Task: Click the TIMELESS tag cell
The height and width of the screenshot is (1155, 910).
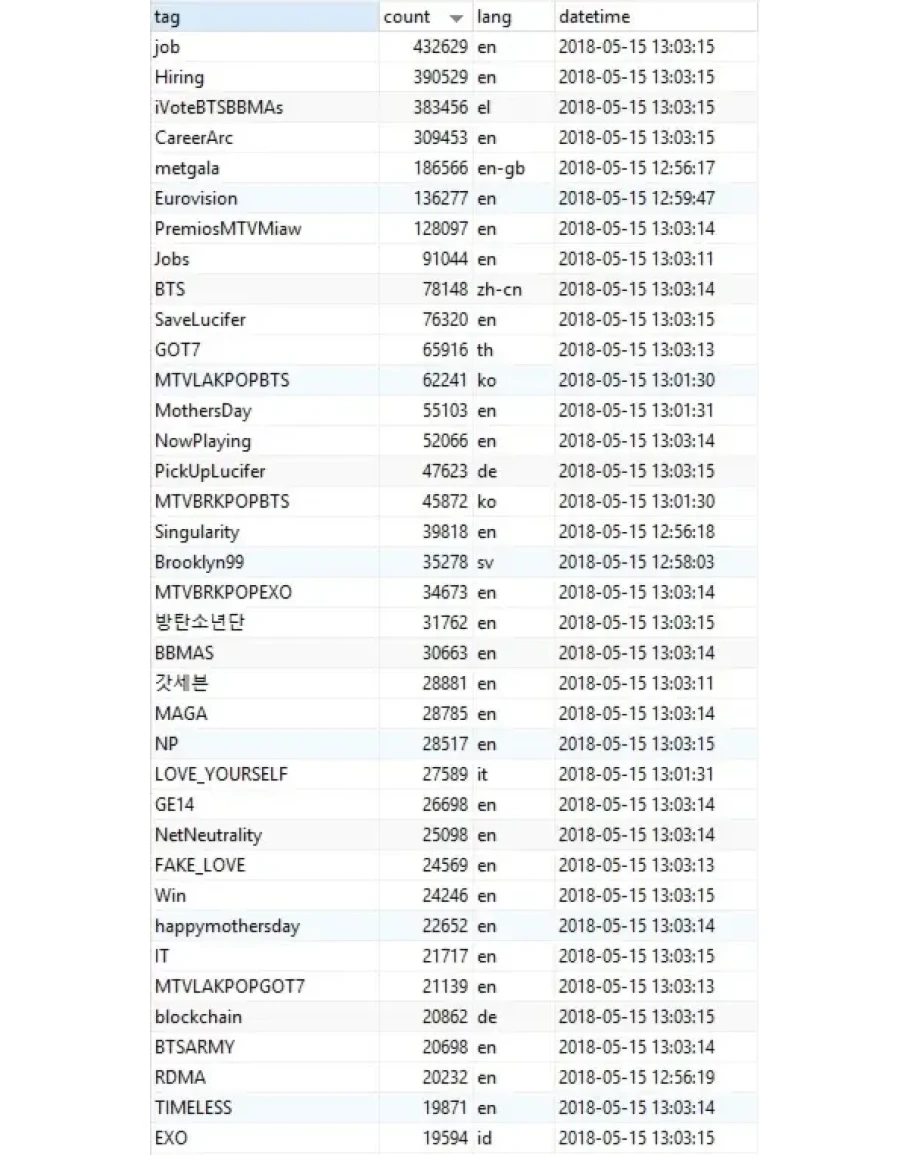Action: coord(193,1107)
